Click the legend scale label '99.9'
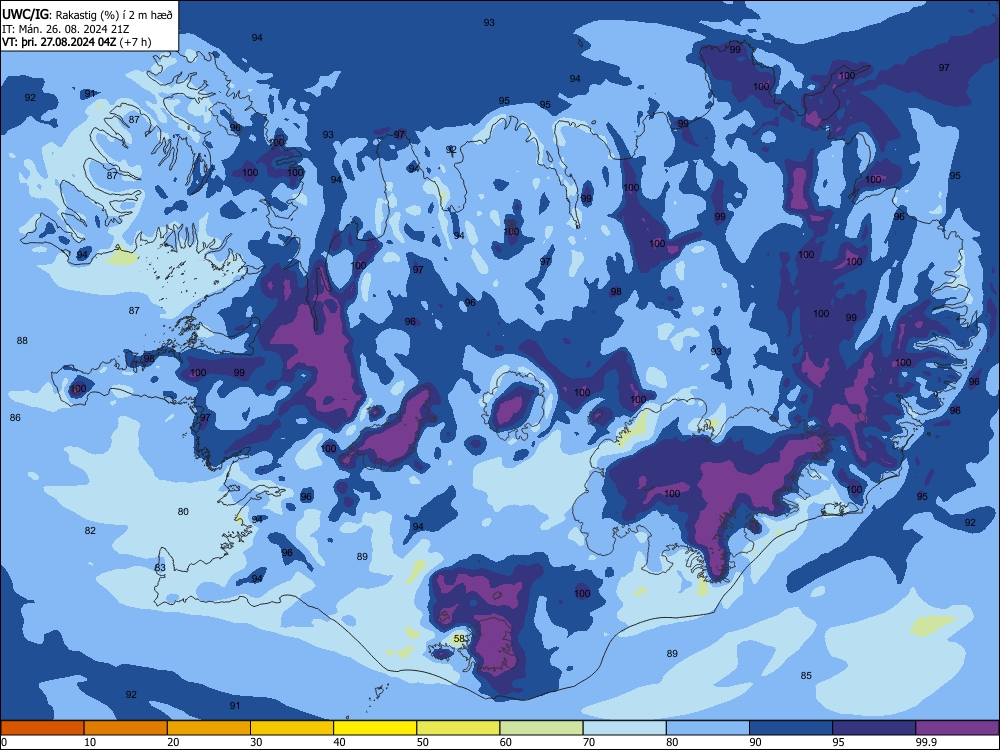The height and width of the screenshot is (750, 1000). 925,742
